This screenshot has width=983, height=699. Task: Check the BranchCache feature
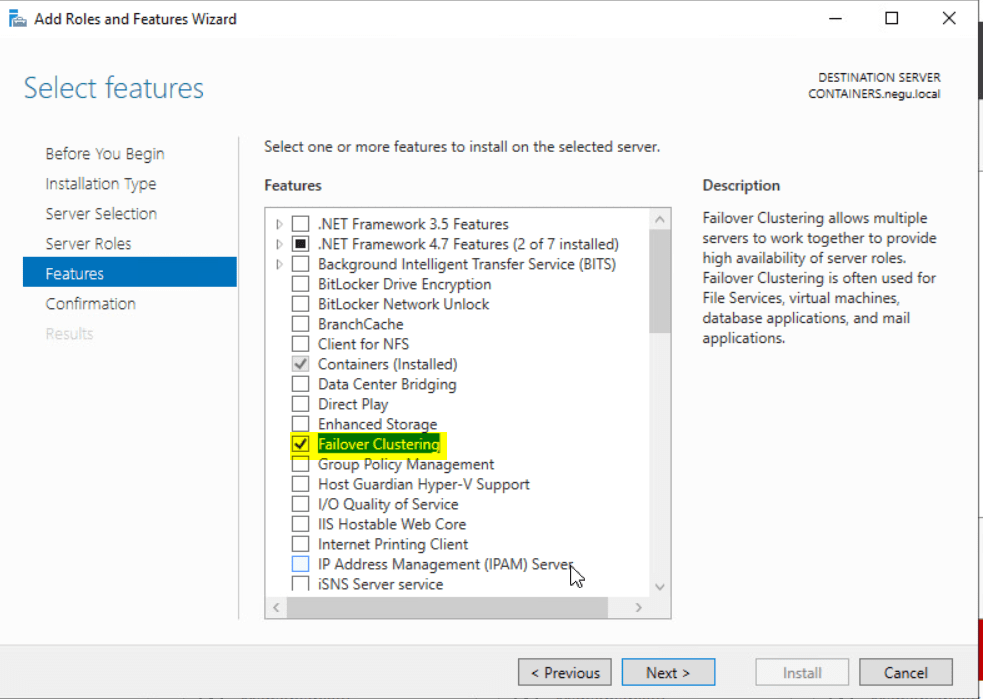tap(301, 324)
